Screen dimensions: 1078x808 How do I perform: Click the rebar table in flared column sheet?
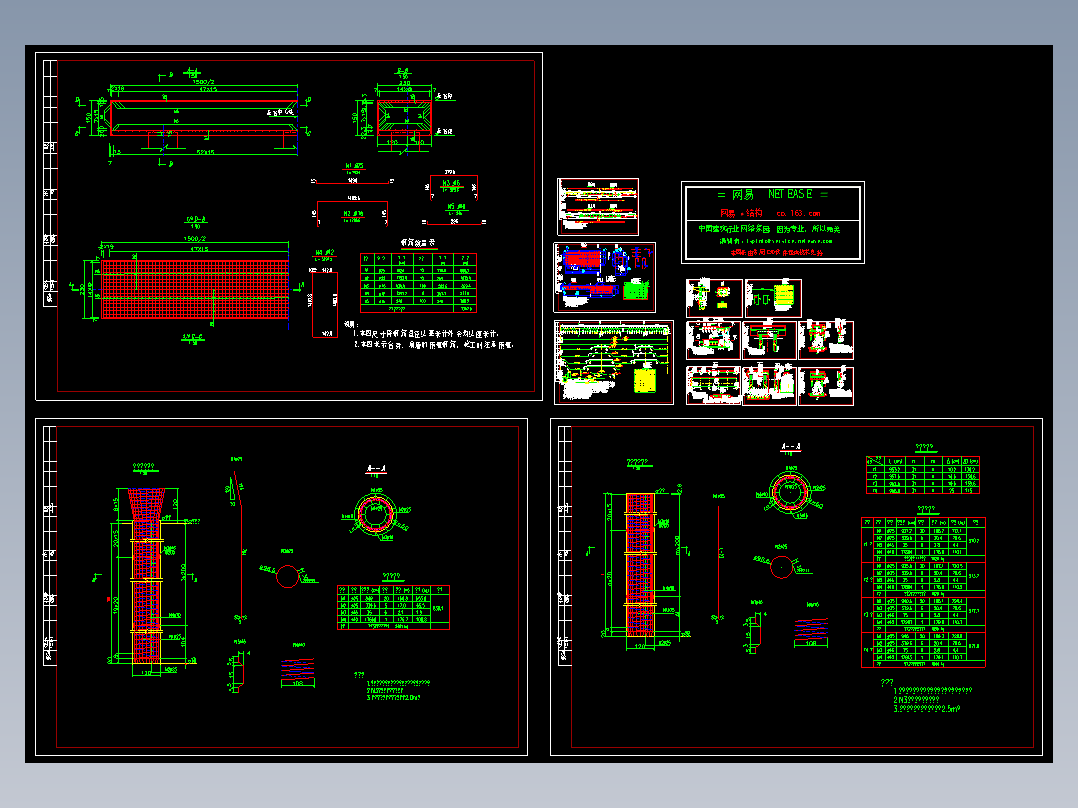tap(393, 607)
